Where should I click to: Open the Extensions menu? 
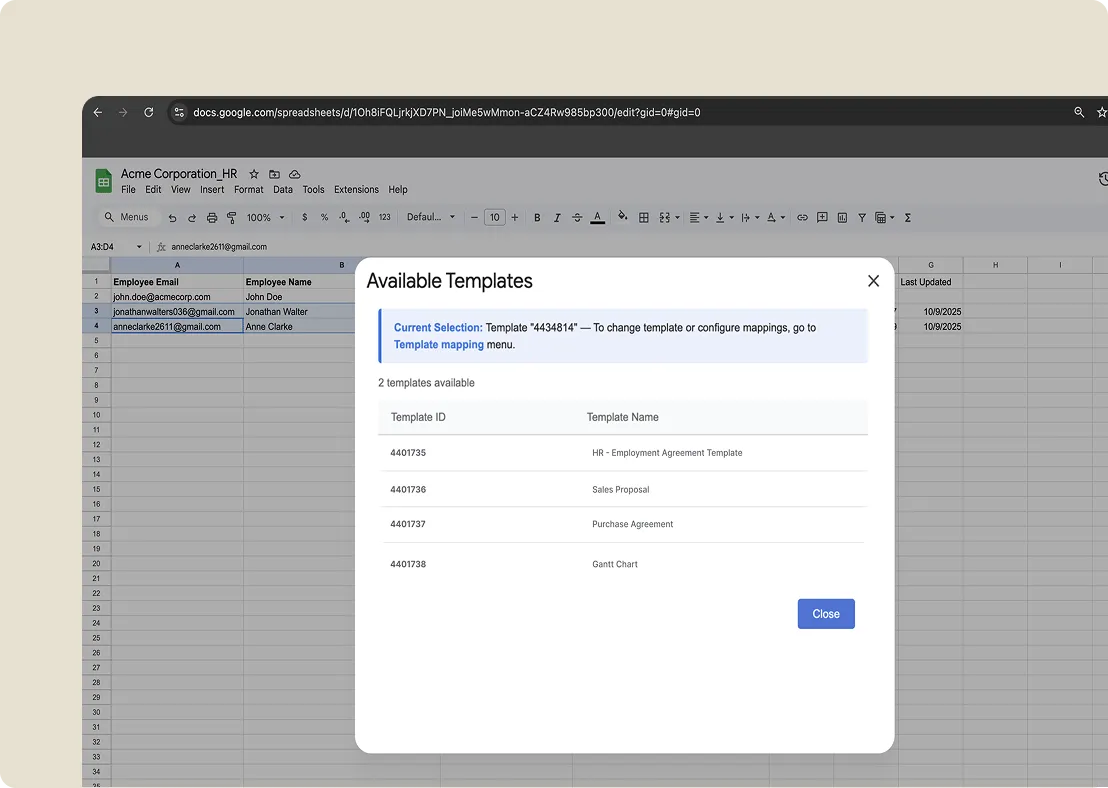[x=356, y=189]
